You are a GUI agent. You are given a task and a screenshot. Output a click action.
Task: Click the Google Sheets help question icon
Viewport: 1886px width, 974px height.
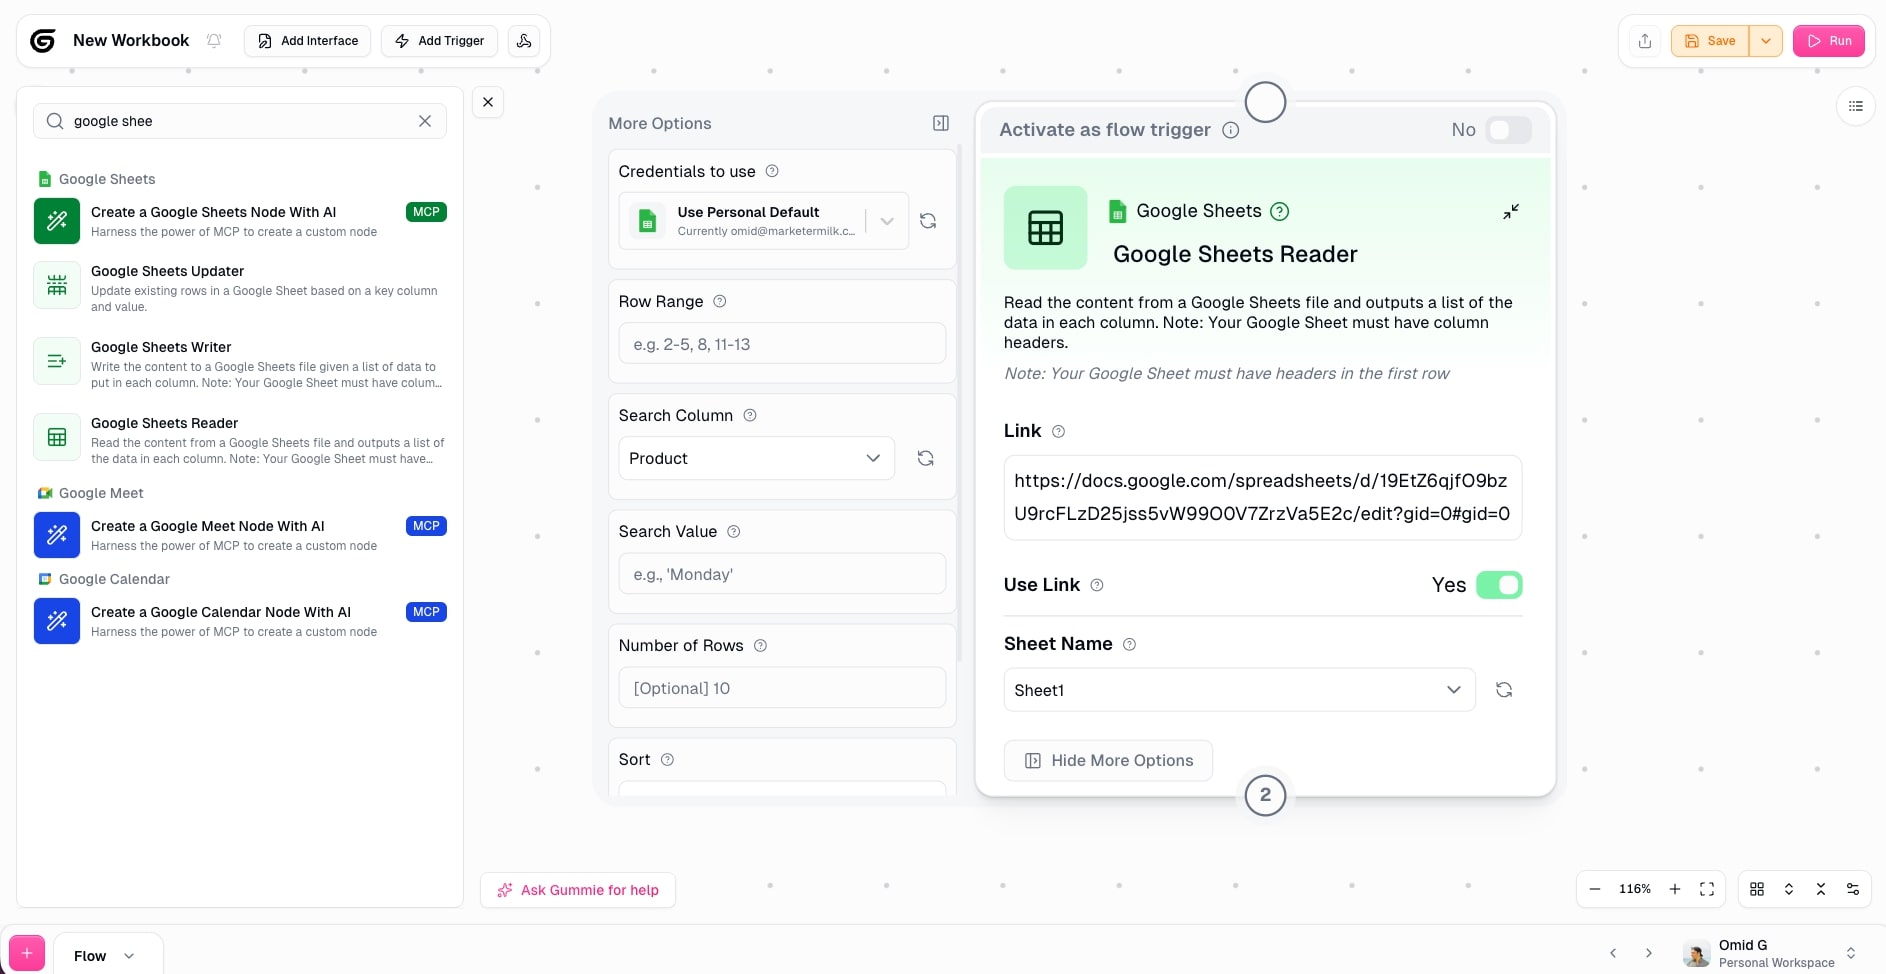tap(1280, 211)
